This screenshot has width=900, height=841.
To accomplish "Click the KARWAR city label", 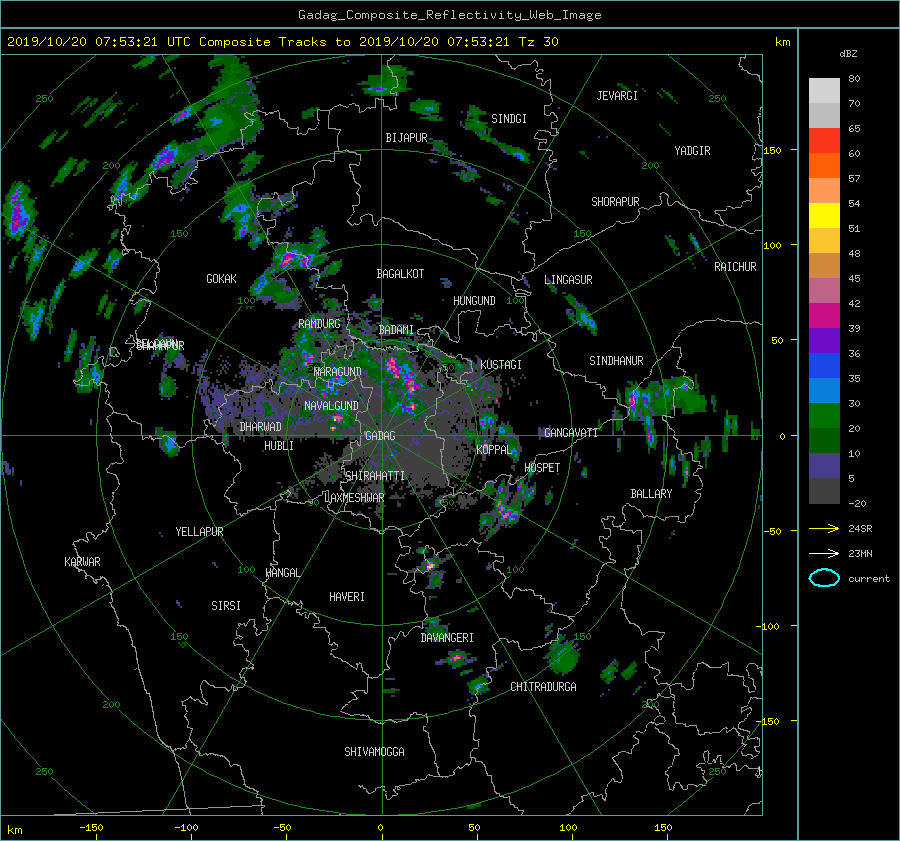I will coord(82,561).
